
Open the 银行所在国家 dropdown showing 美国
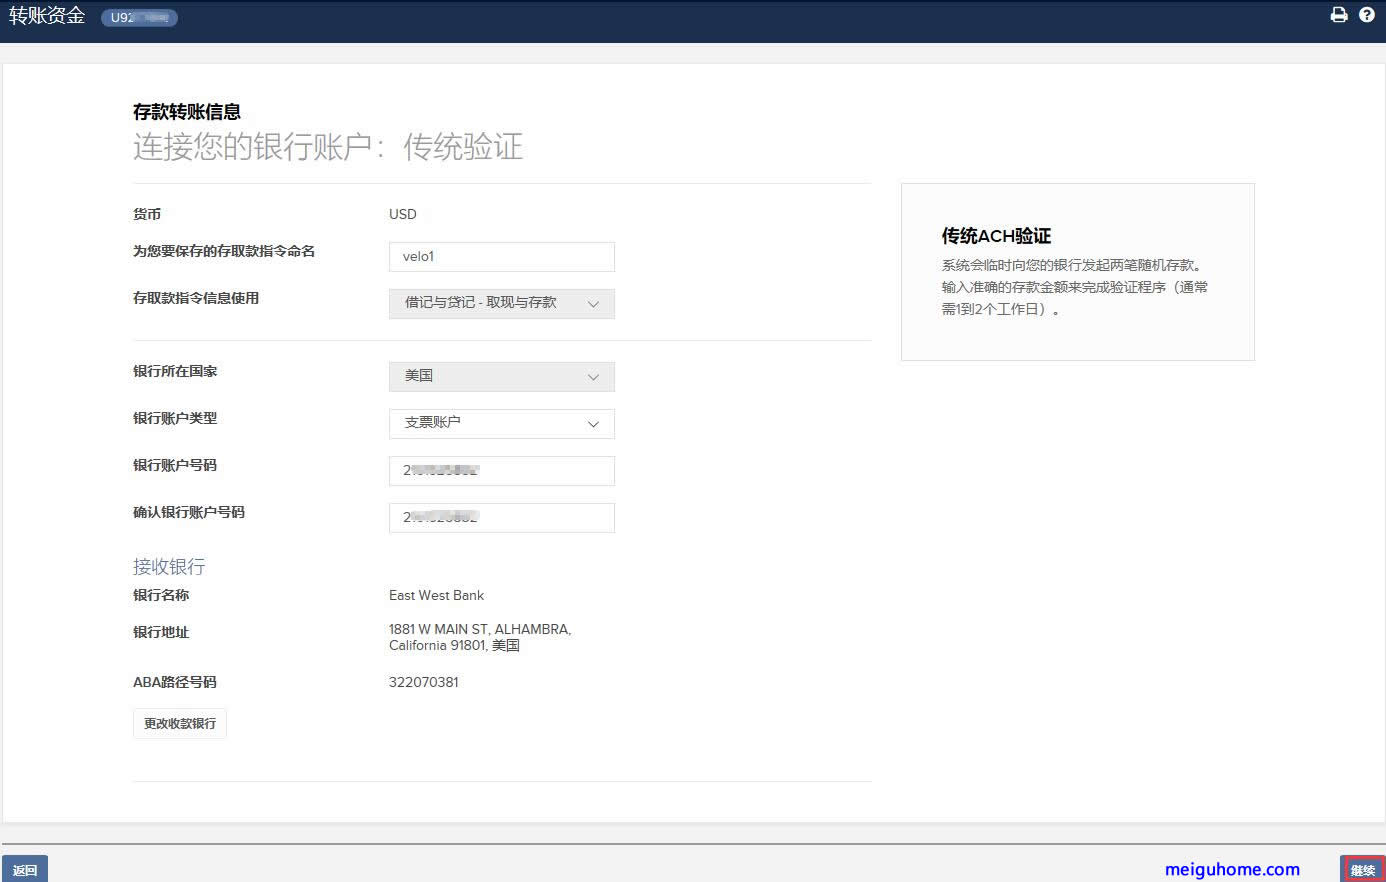coord(502,377)
